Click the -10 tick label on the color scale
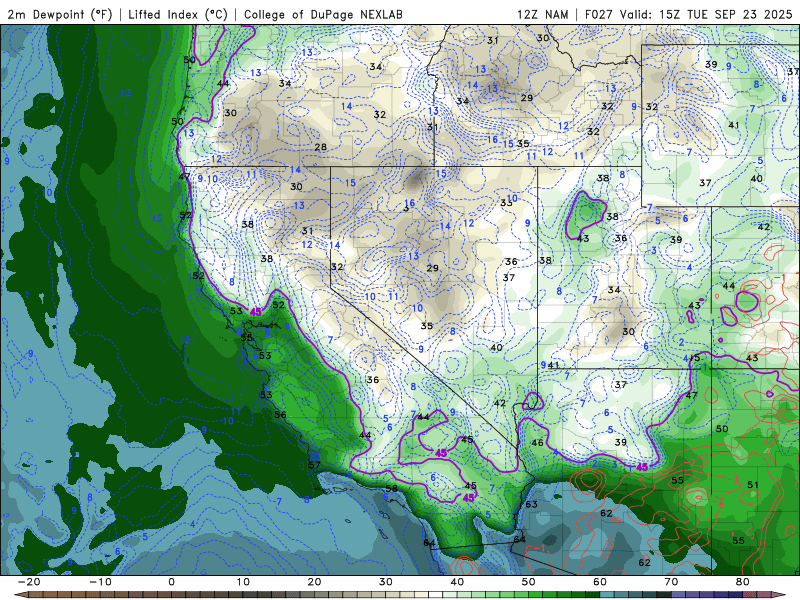This screenshot has height=600, width=800. click(100, 582)
